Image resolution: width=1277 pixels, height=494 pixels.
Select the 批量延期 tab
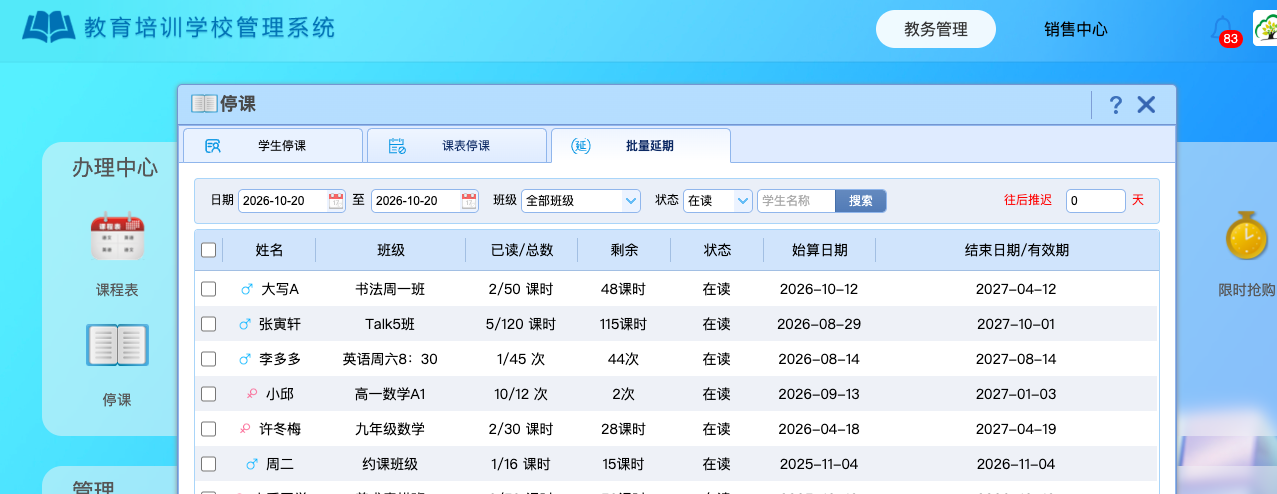[641, 146]
